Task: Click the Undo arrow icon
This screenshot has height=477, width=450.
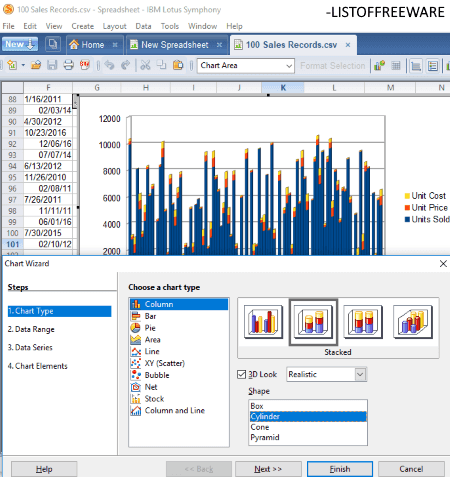Action: tap(109, 65)
